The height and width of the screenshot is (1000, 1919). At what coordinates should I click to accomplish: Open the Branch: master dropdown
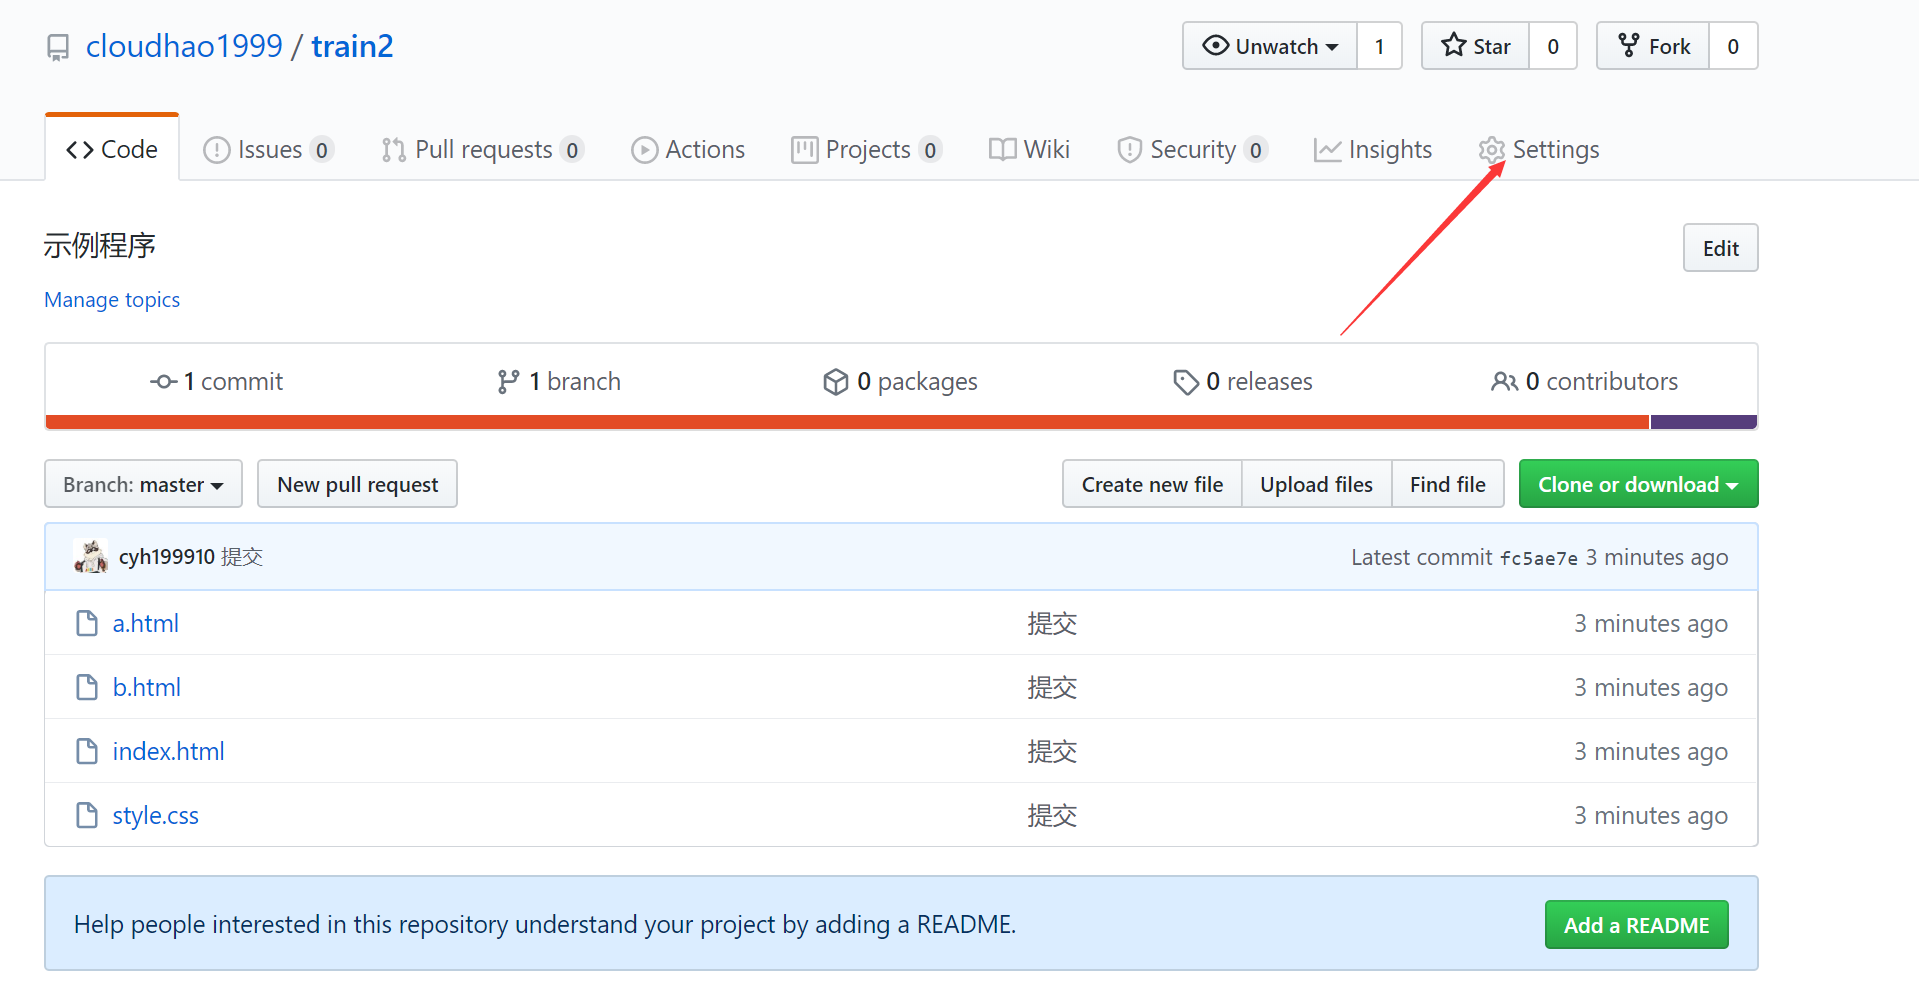(143, 484)
